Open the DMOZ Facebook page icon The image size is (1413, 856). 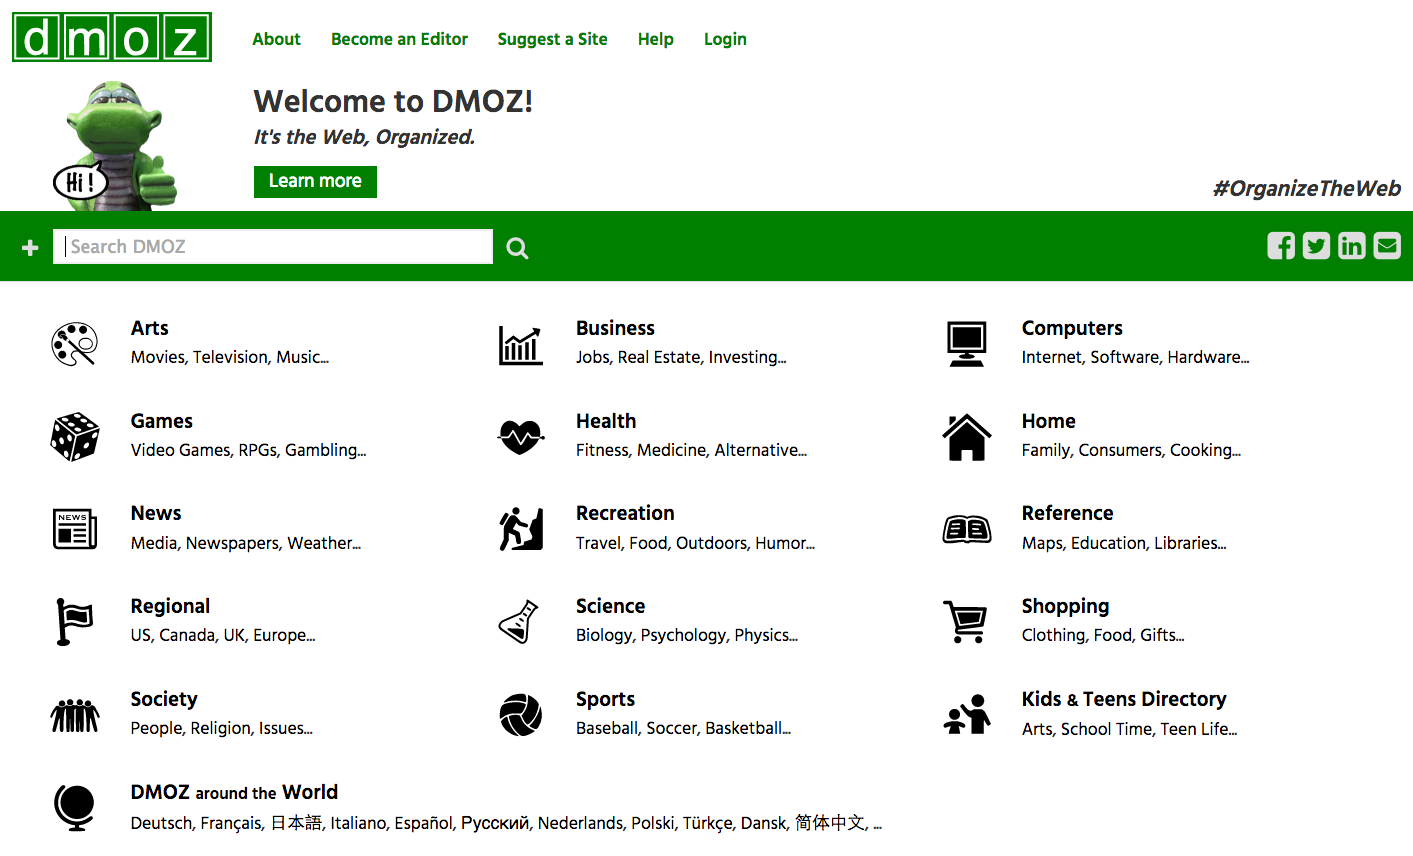coord(1281,246)
